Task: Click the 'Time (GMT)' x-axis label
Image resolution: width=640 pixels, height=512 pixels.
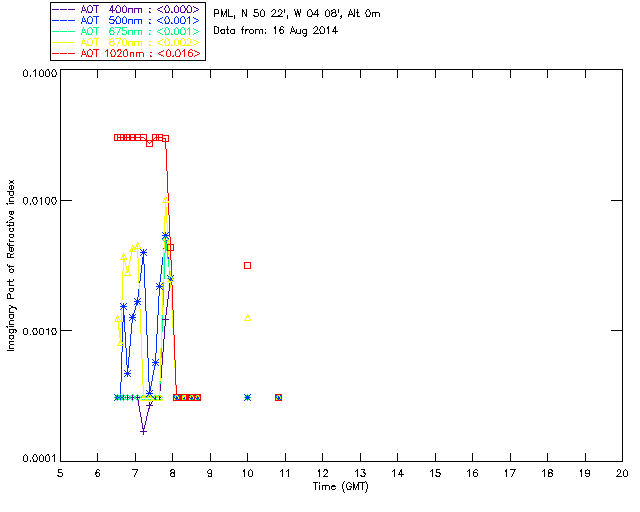Action: [342, 486]
